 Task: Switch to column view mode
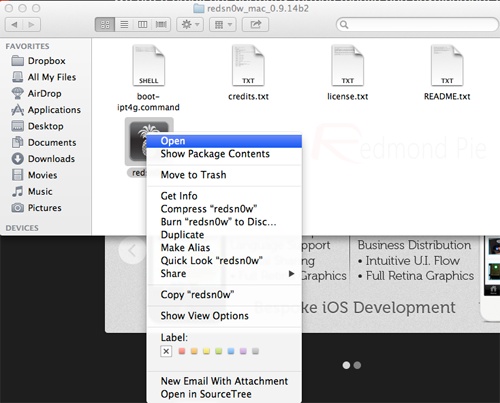click(143, 25)
